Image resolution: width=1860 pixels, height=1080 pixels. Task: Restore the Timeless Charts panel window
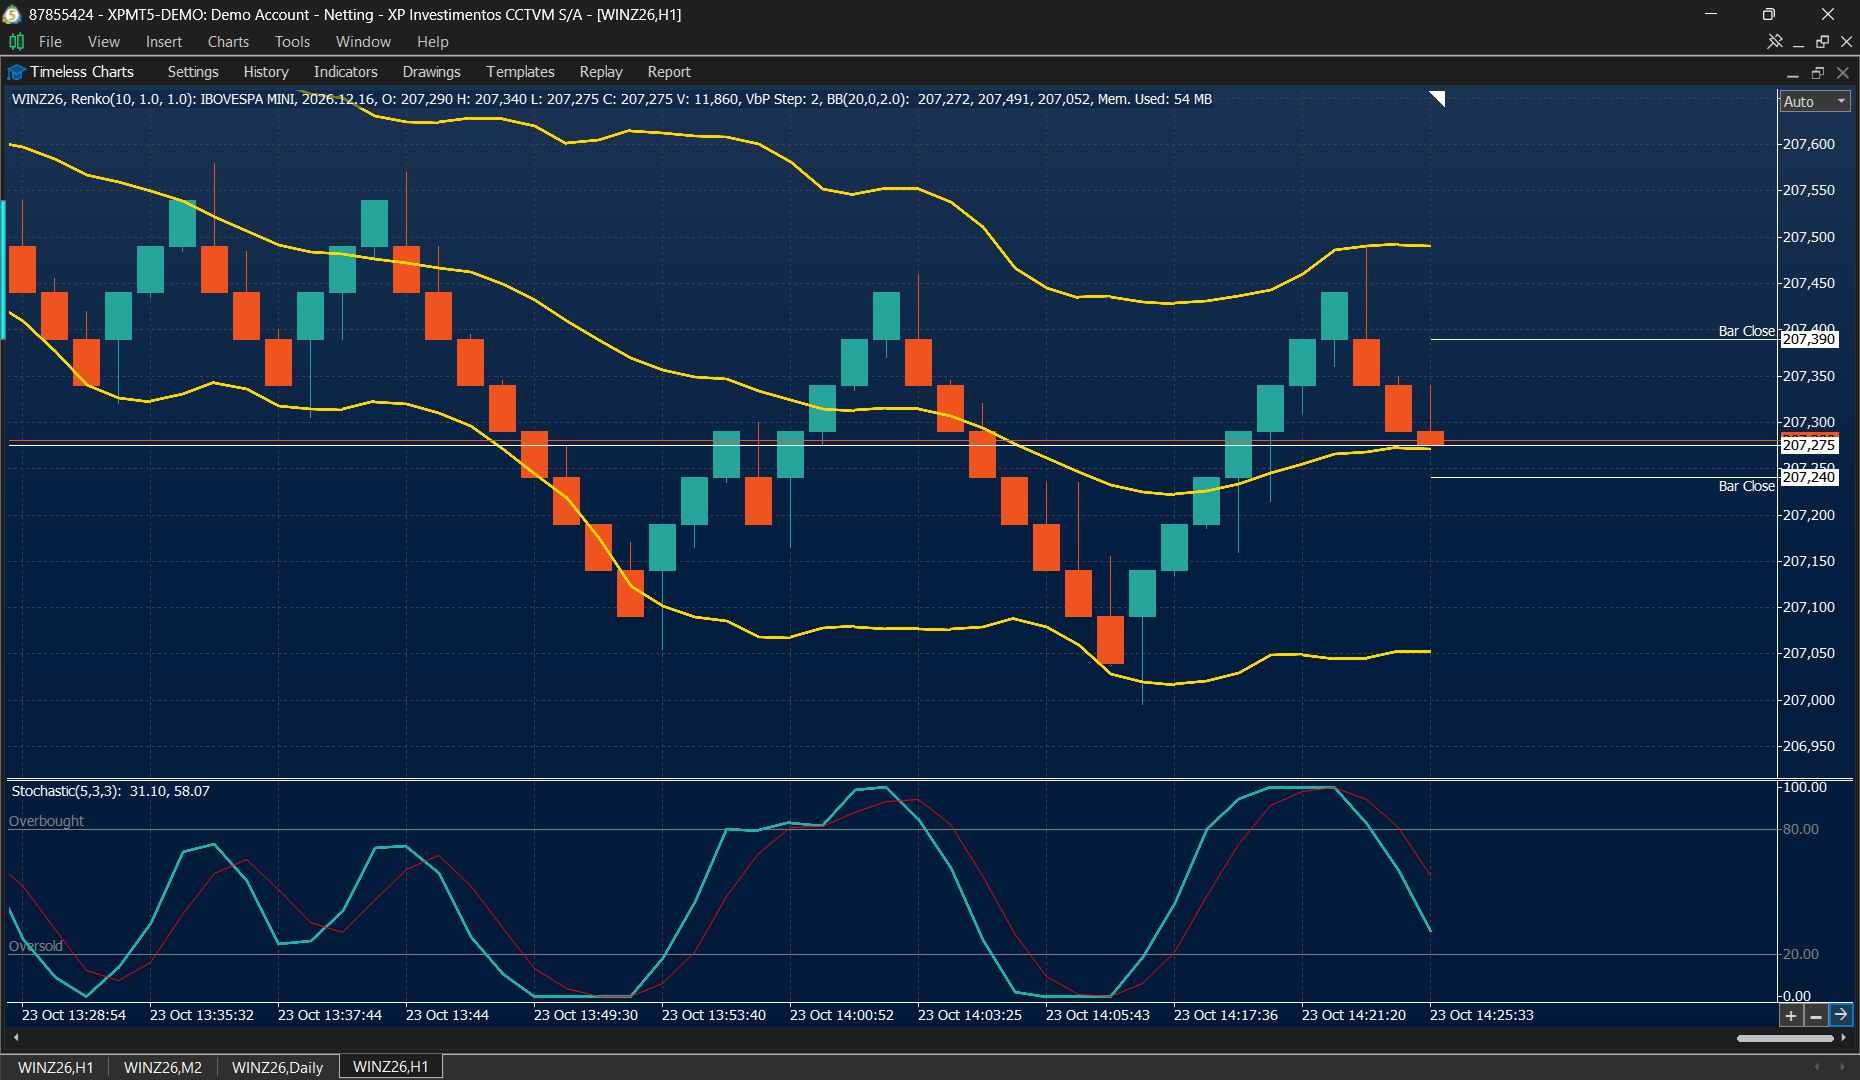coord(1818,72)
